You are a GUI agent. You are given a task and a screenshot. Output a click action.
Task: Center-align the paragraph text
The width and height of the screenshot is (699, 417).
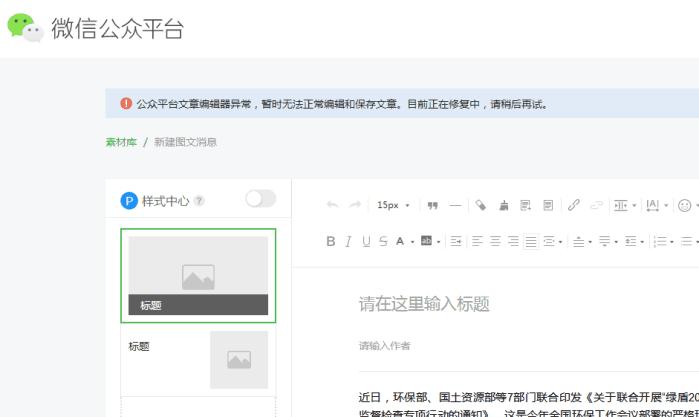tap(495, 241)
